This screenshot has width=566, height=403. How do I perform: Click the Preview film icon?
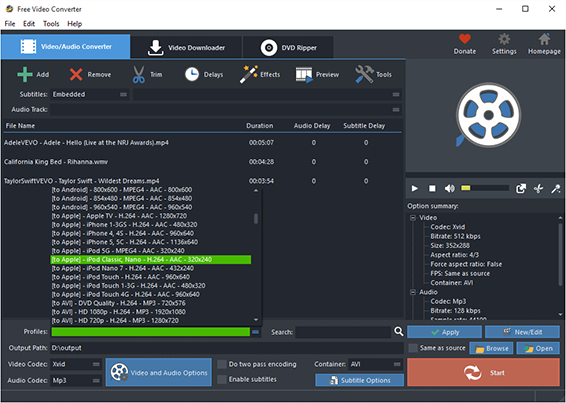[304, 74]
